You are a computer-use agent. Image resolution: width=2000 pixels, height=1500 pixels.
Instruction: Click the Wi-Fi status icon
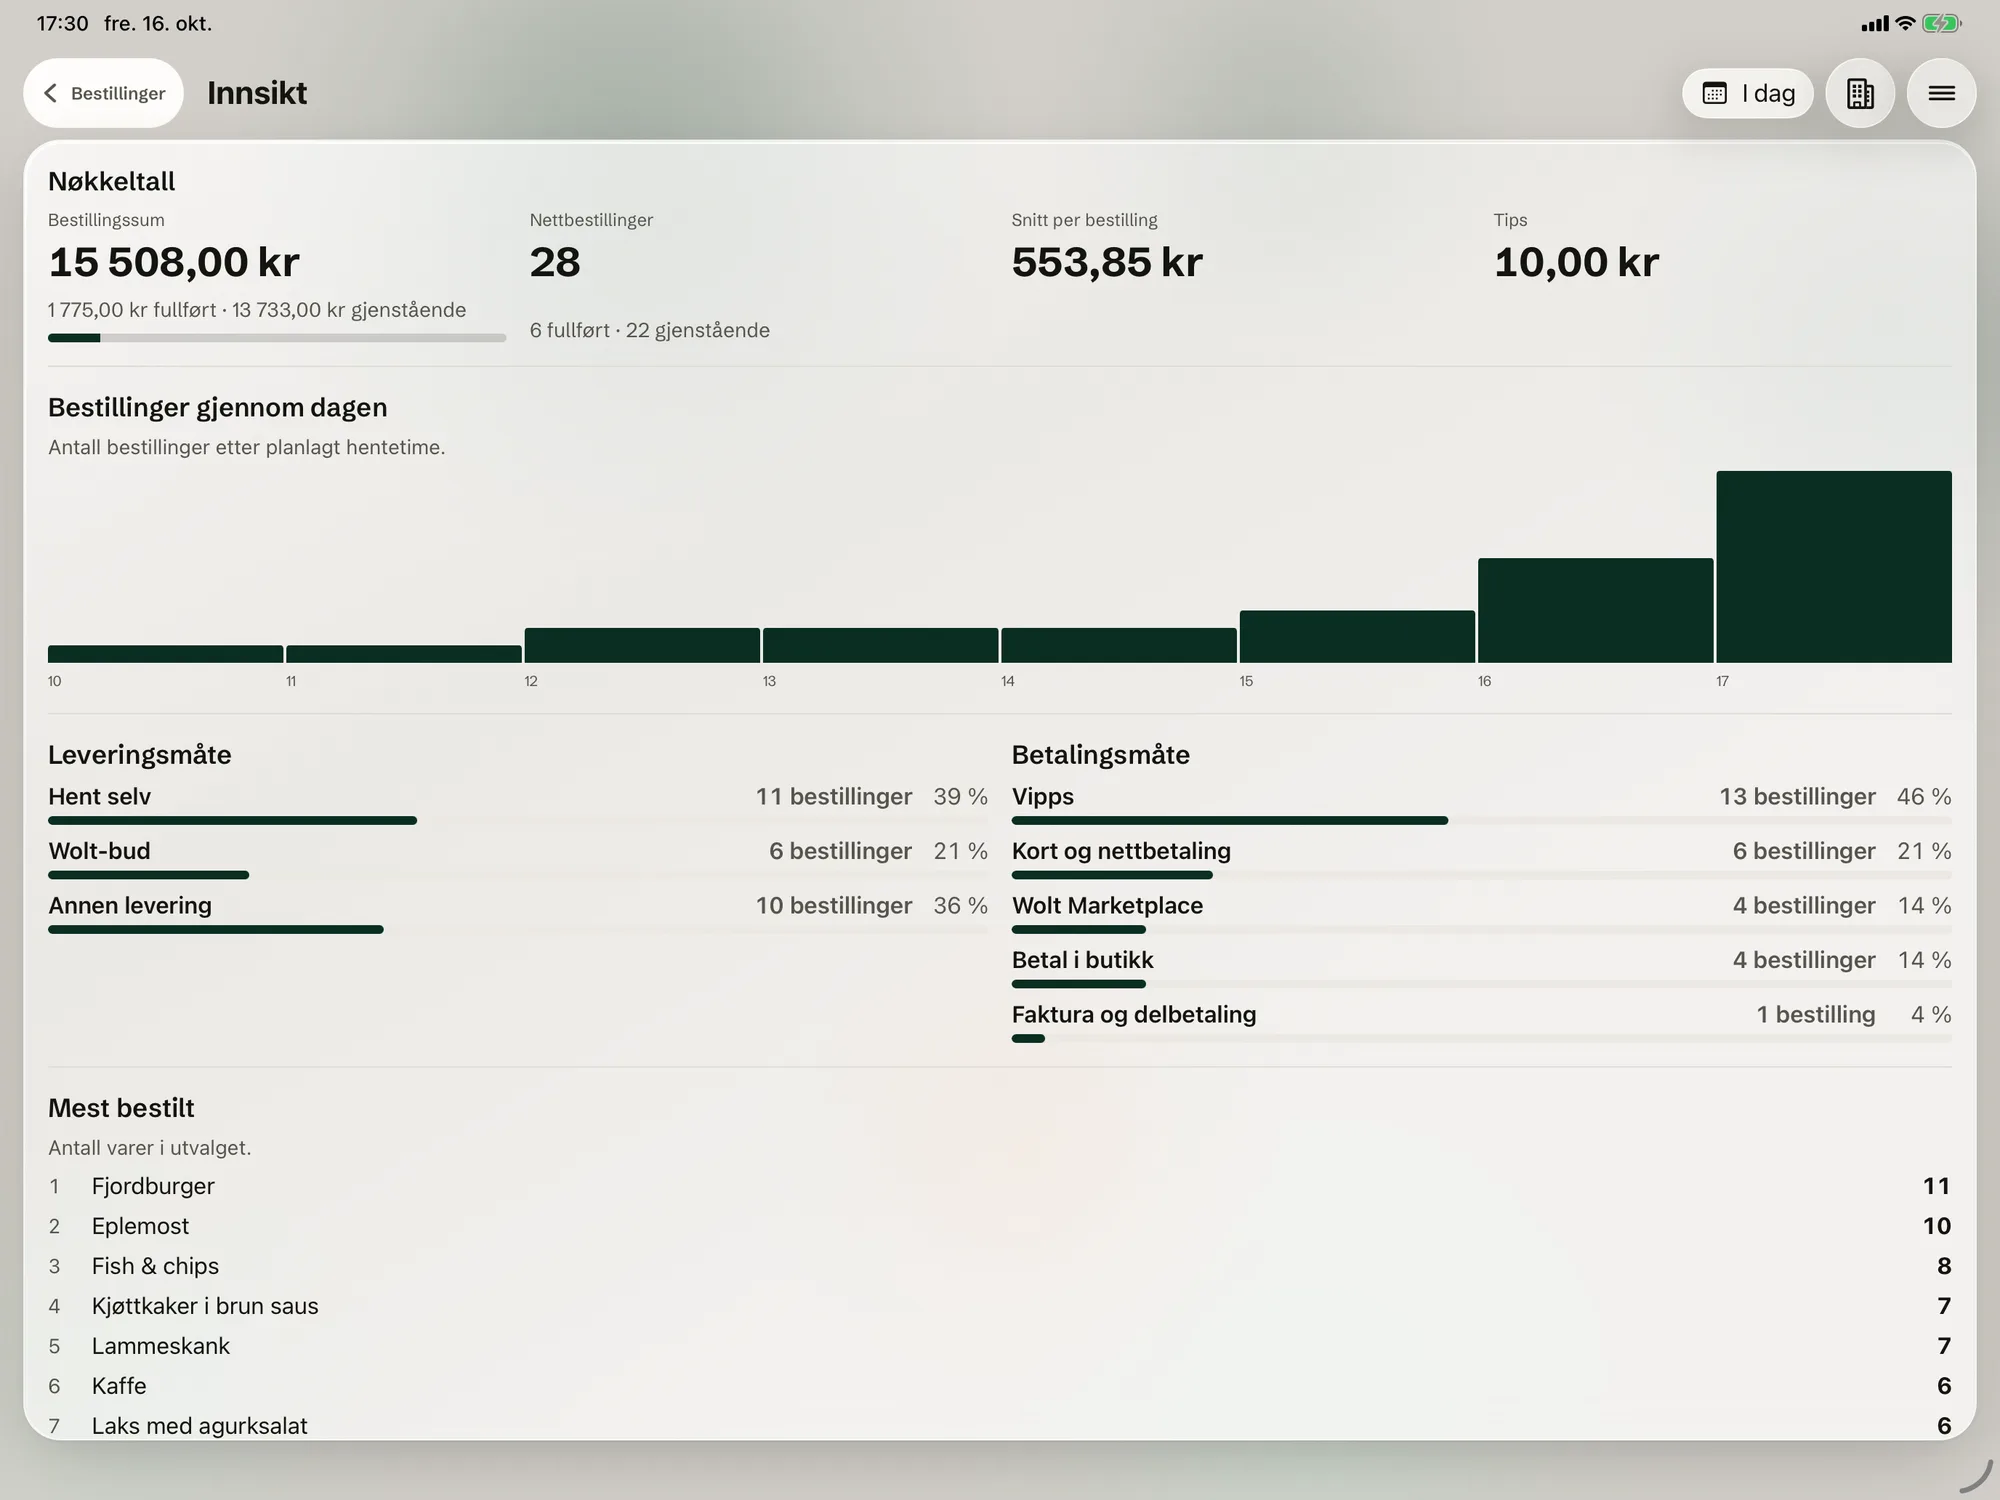click(x=1905, y=23)
